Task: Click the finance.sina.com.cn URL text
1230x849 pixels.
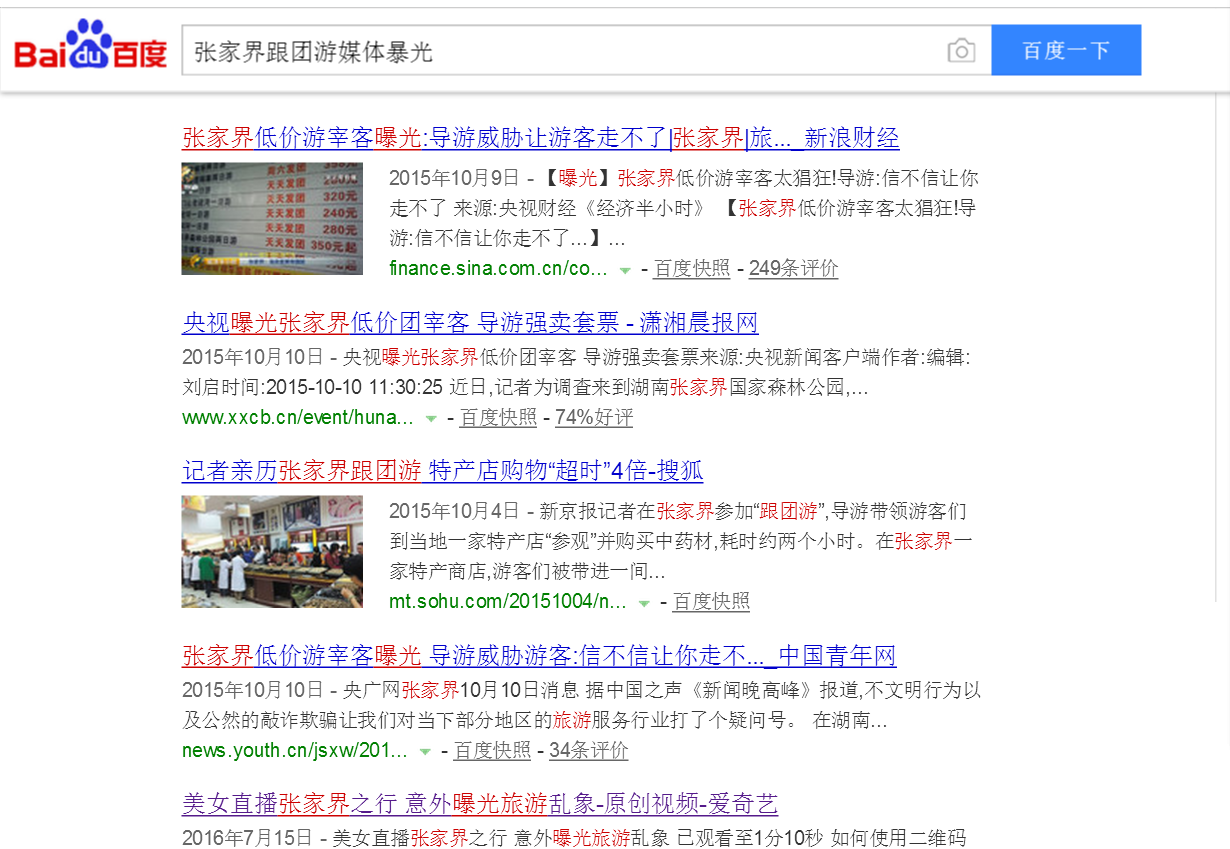Action: [x=498, y=269]
